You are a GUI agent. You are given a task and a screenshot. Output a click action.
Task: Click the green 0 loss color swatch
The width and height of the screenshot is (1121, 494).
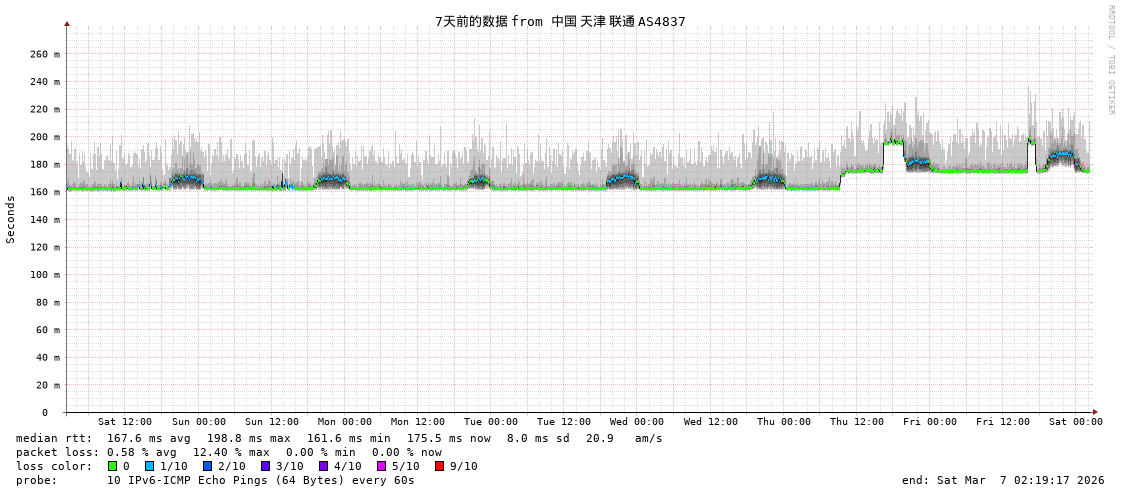click(112, 466)
